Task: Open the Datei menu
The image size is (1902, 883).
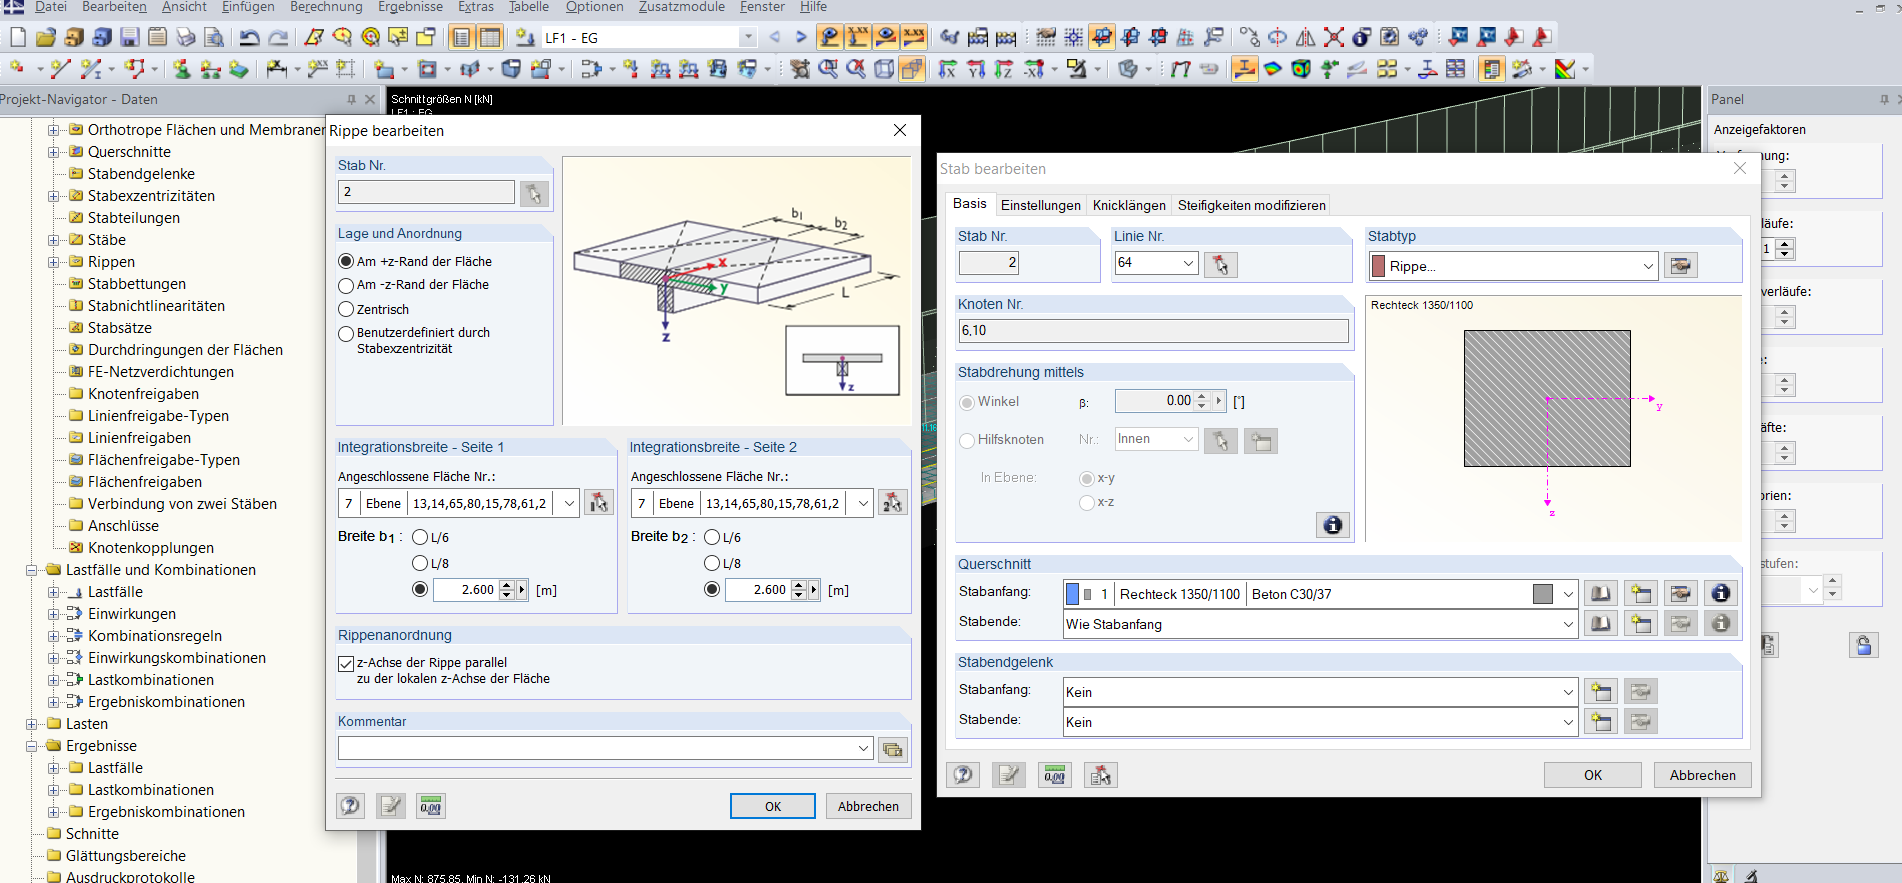Action: [x=51, y=7]
